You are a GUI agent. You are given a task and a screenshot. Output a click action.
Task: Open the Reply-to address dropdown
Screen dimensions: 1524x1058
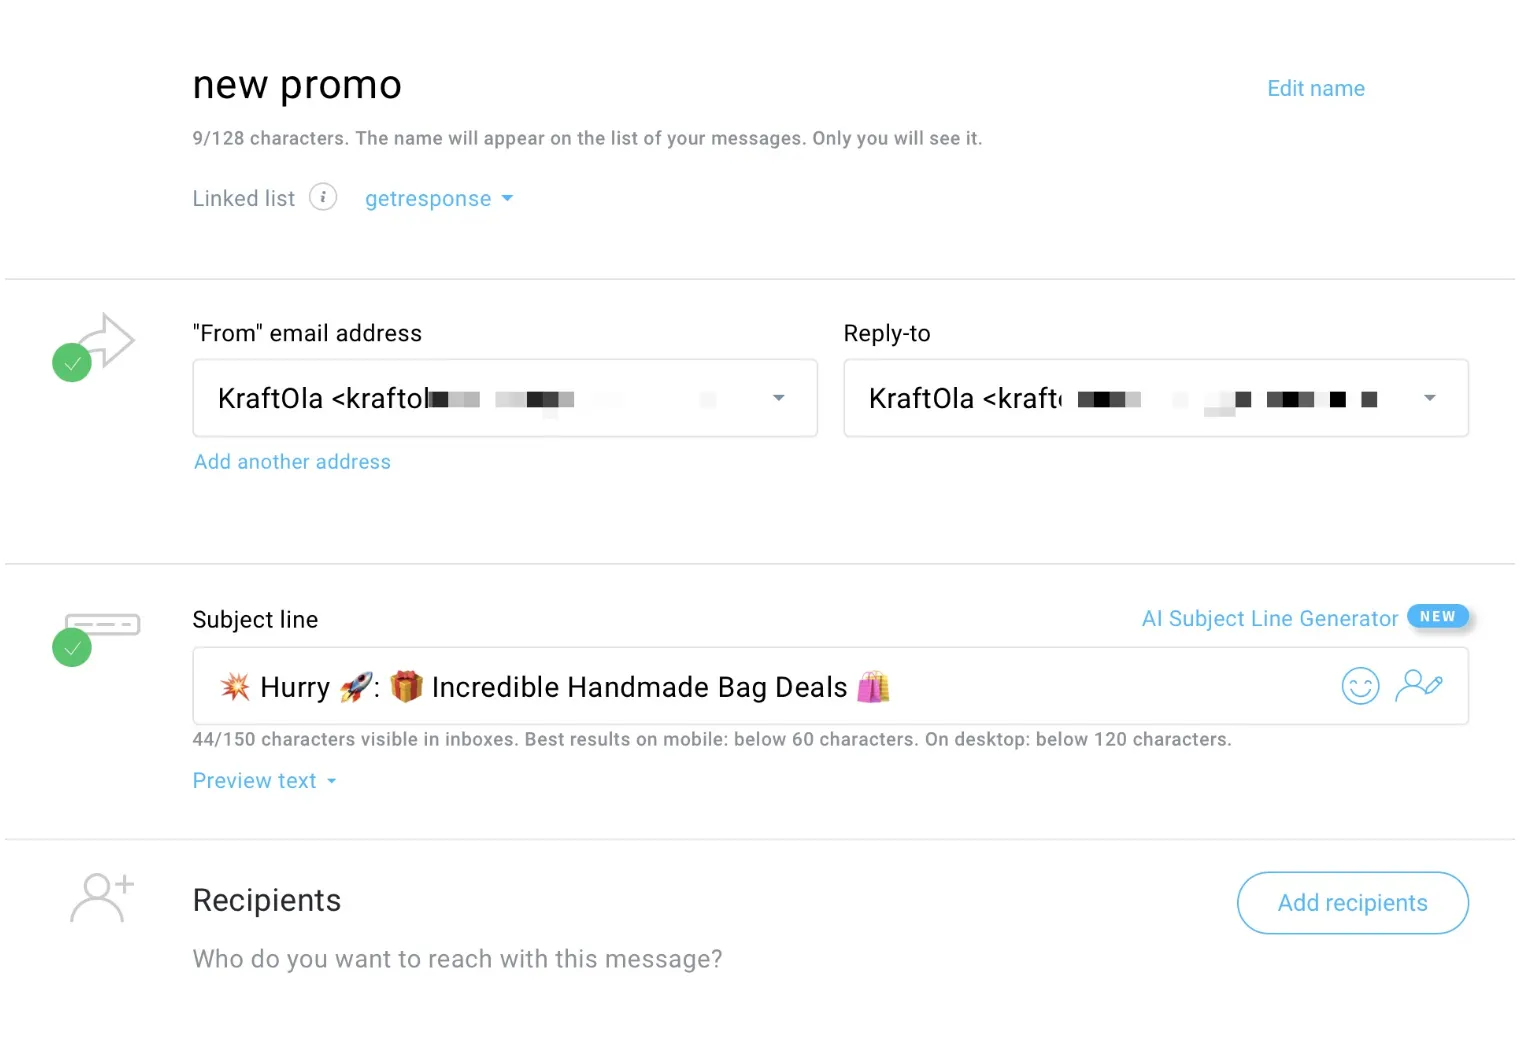tap(1156, 398)
